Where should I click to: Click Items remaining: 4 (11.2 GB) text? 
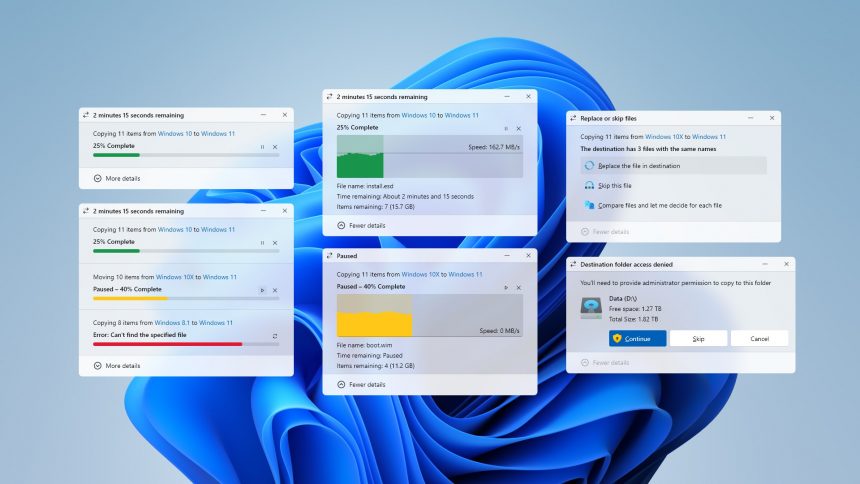pos(375,366)
